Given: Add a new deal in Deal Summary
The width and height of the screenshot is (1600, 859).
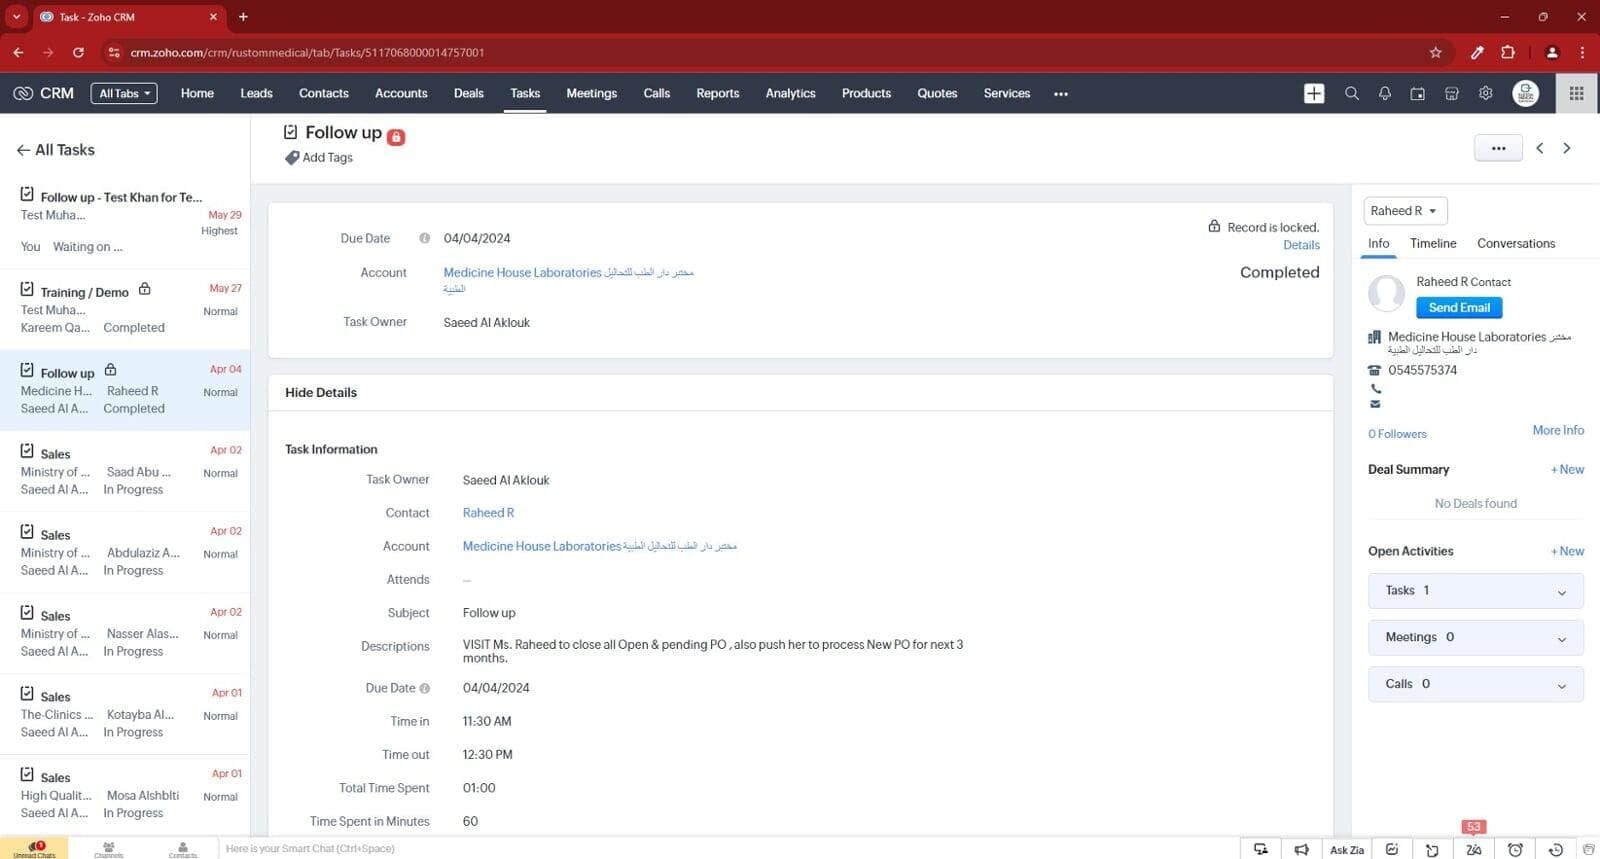Looking at the screenshot, I should pyautogui.click(x=1567, y=469).
